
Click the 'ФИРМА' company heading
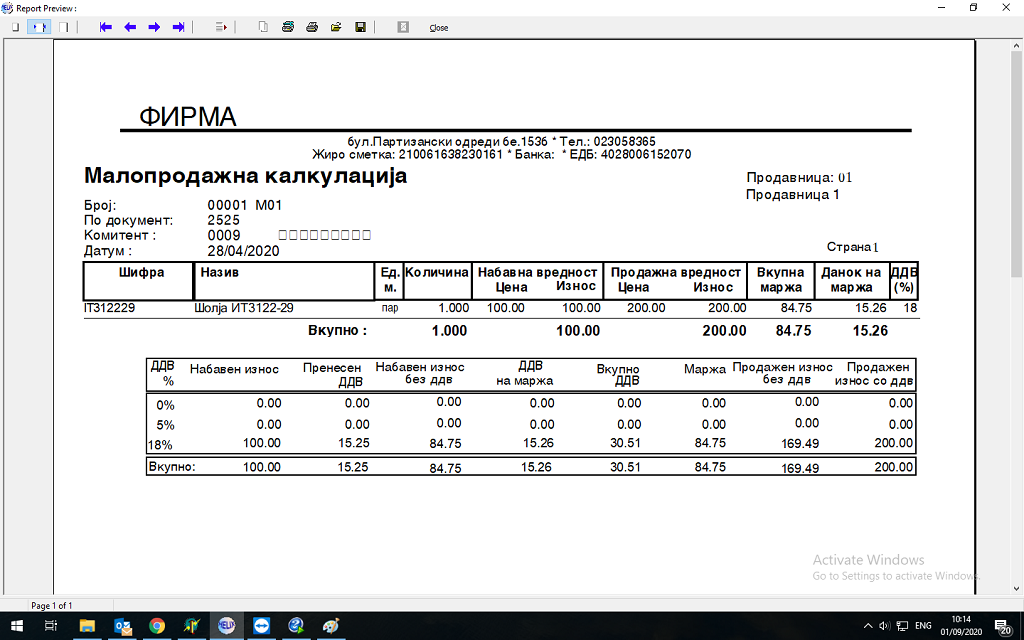(187, 117)
